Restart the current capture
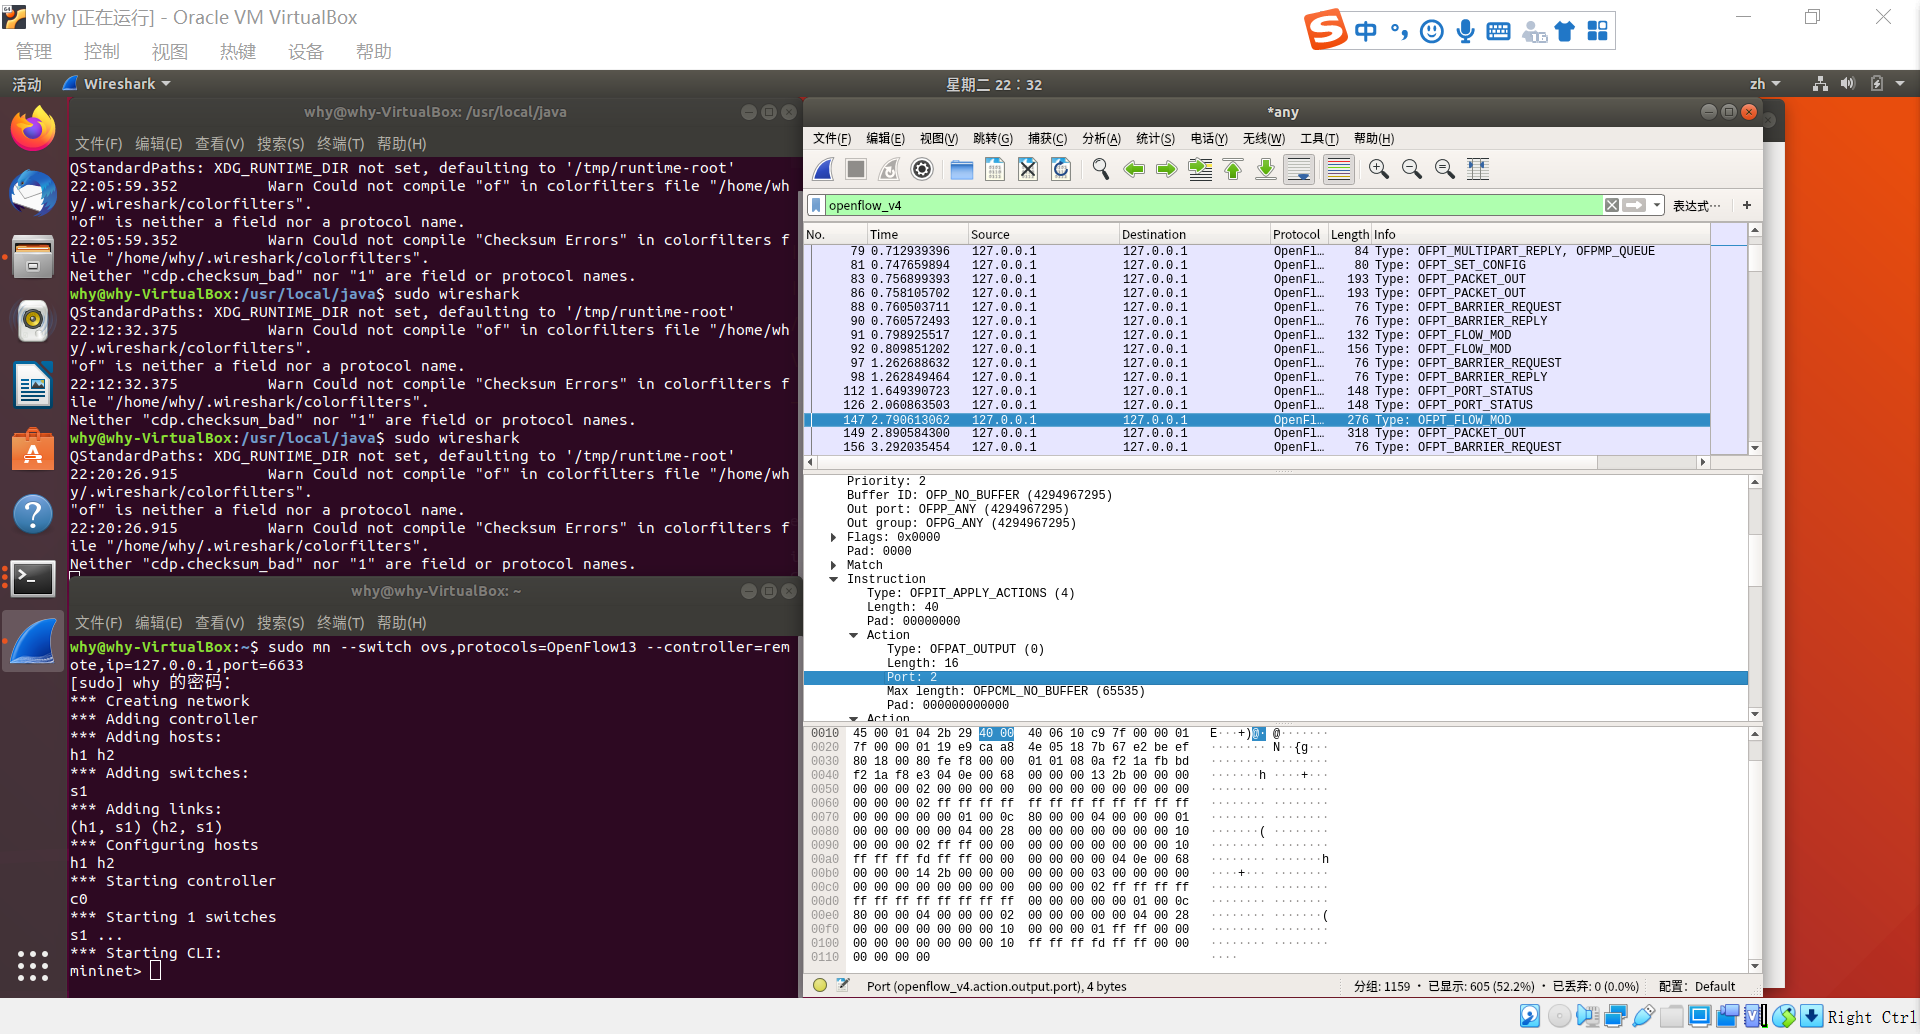1920x1034 pixels. pos(889,170)
